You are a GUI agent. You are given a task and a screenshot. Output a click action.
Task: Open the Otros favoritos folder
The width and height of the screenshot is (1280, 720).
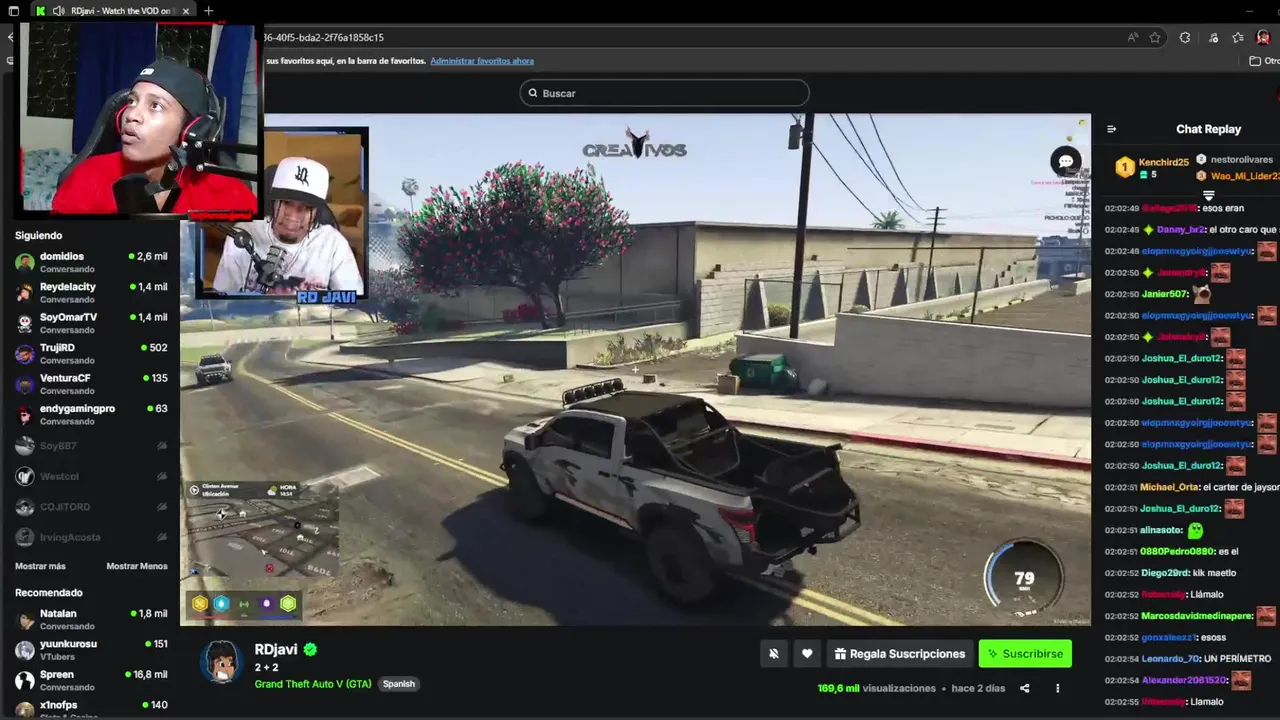(x=1264, y=61)
